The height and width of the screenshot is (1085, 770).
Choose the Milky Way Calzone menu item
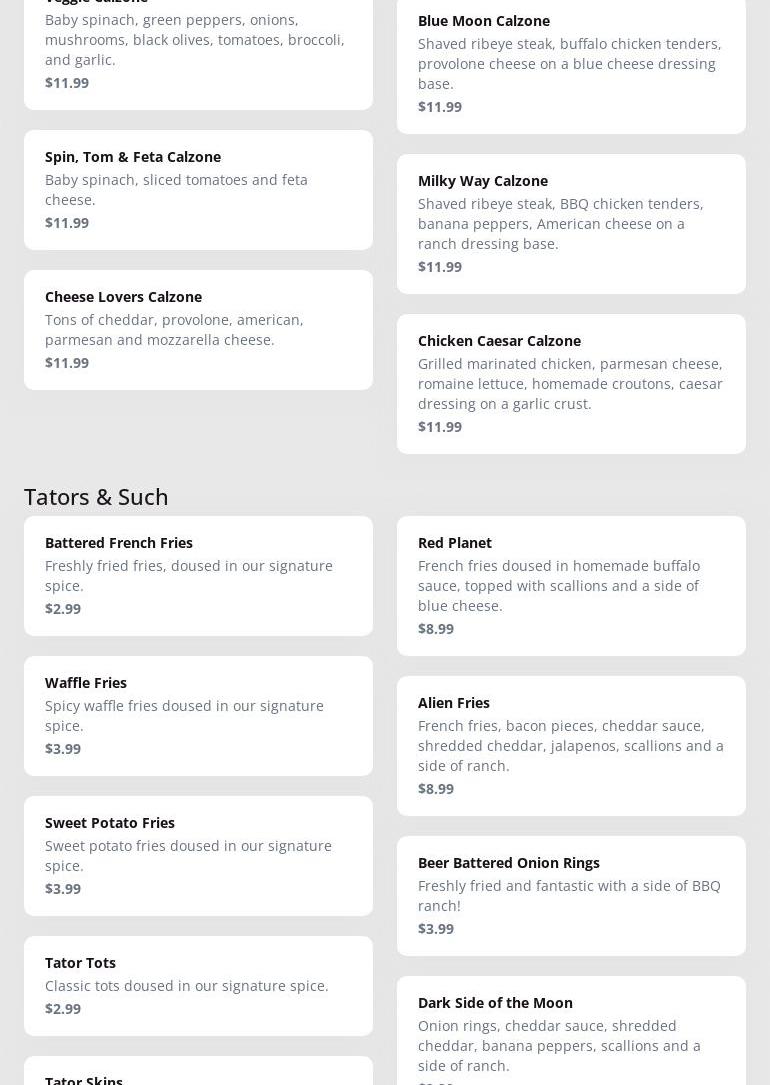[x=571, y=224]
